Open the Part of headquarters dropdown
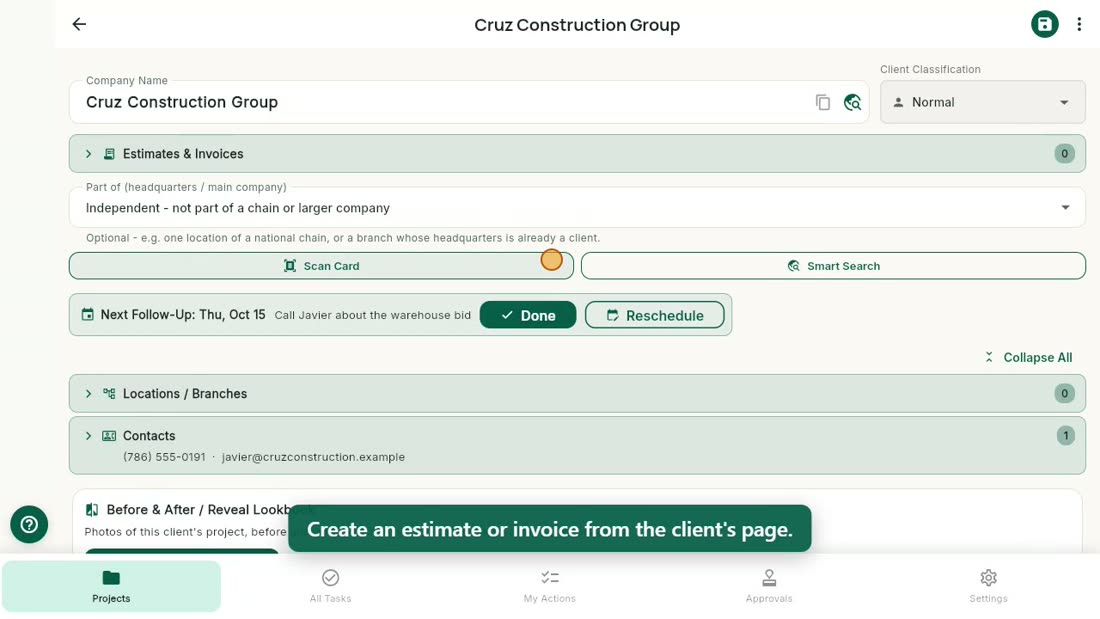1100x619 pixels. pos(577,208)
